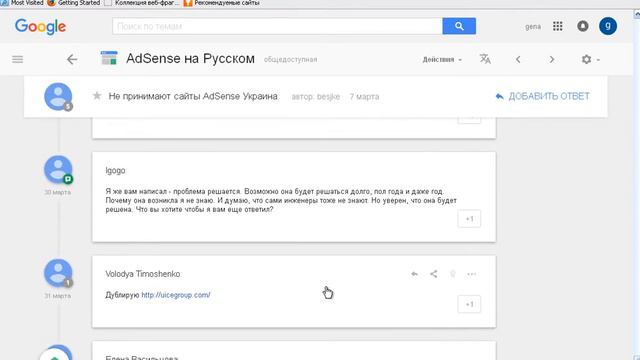The image size is (640, 360).
Task: Click the topic author avatar
Action: (x=58, y=97)
